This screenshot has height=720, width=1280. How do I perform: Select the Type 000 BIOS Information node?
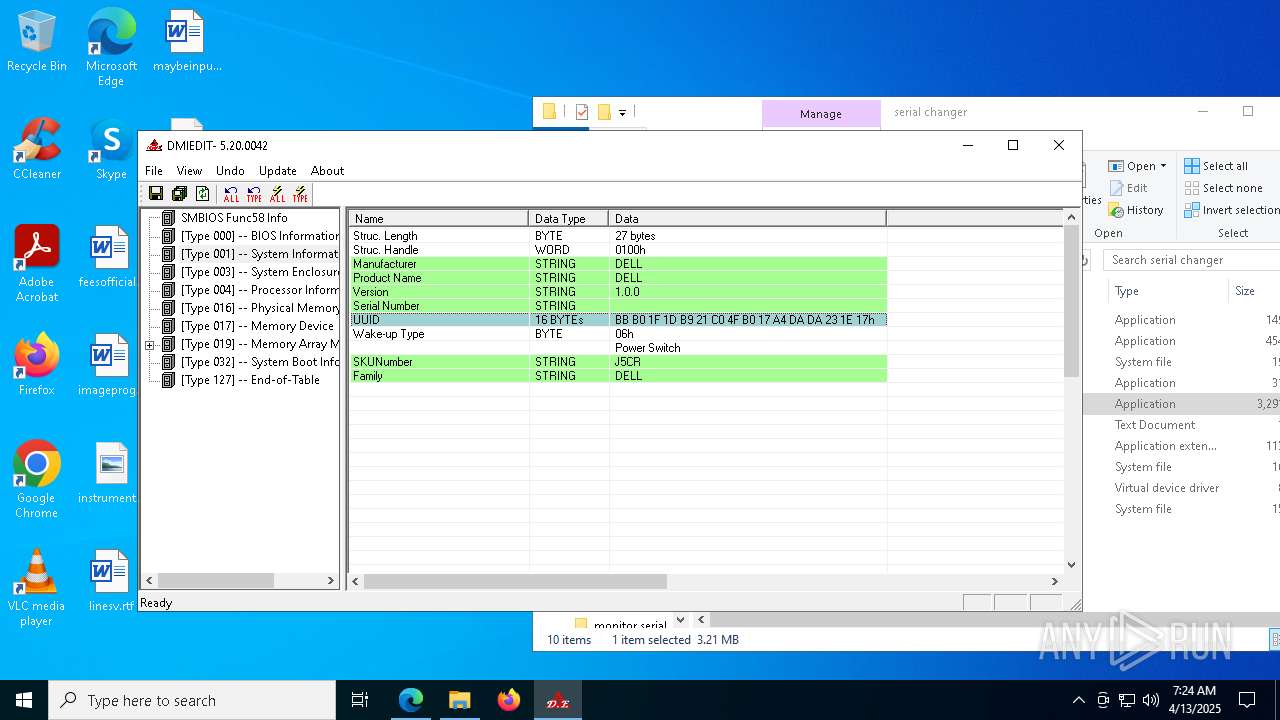coord(260,236)
